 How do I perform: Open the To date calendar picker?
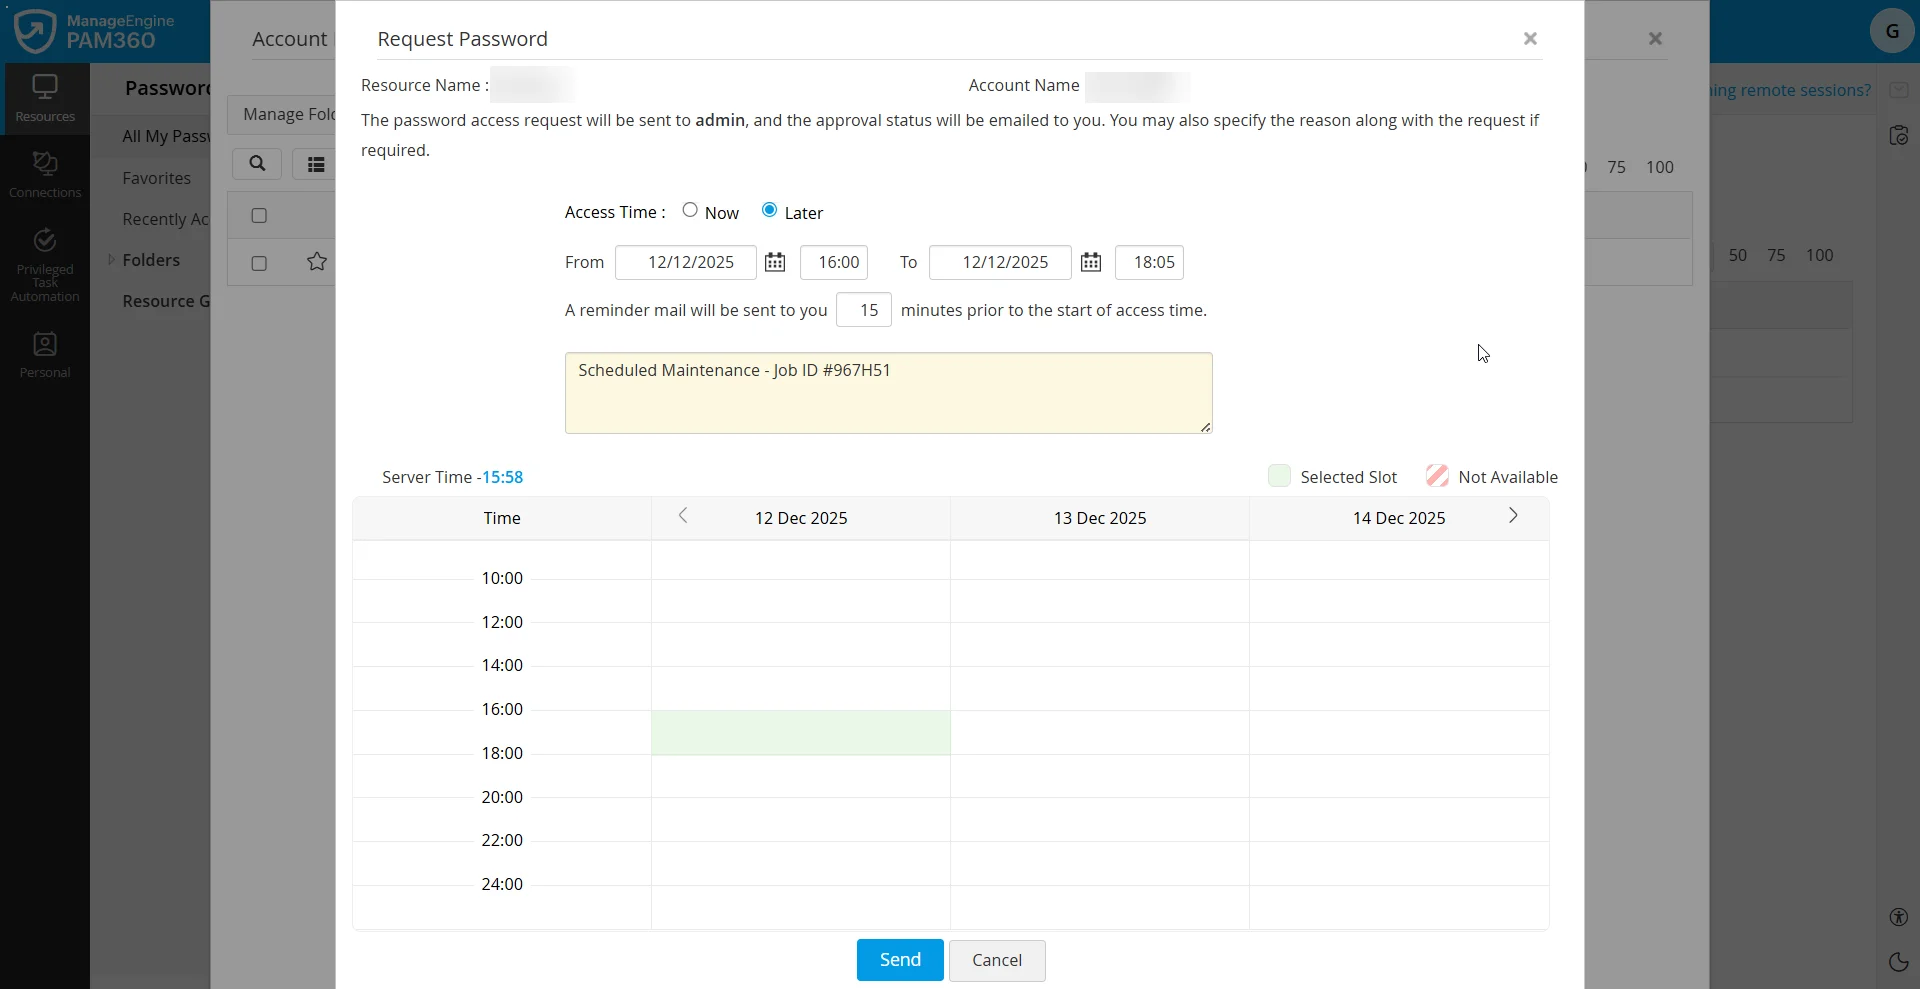coord(1091,262)
